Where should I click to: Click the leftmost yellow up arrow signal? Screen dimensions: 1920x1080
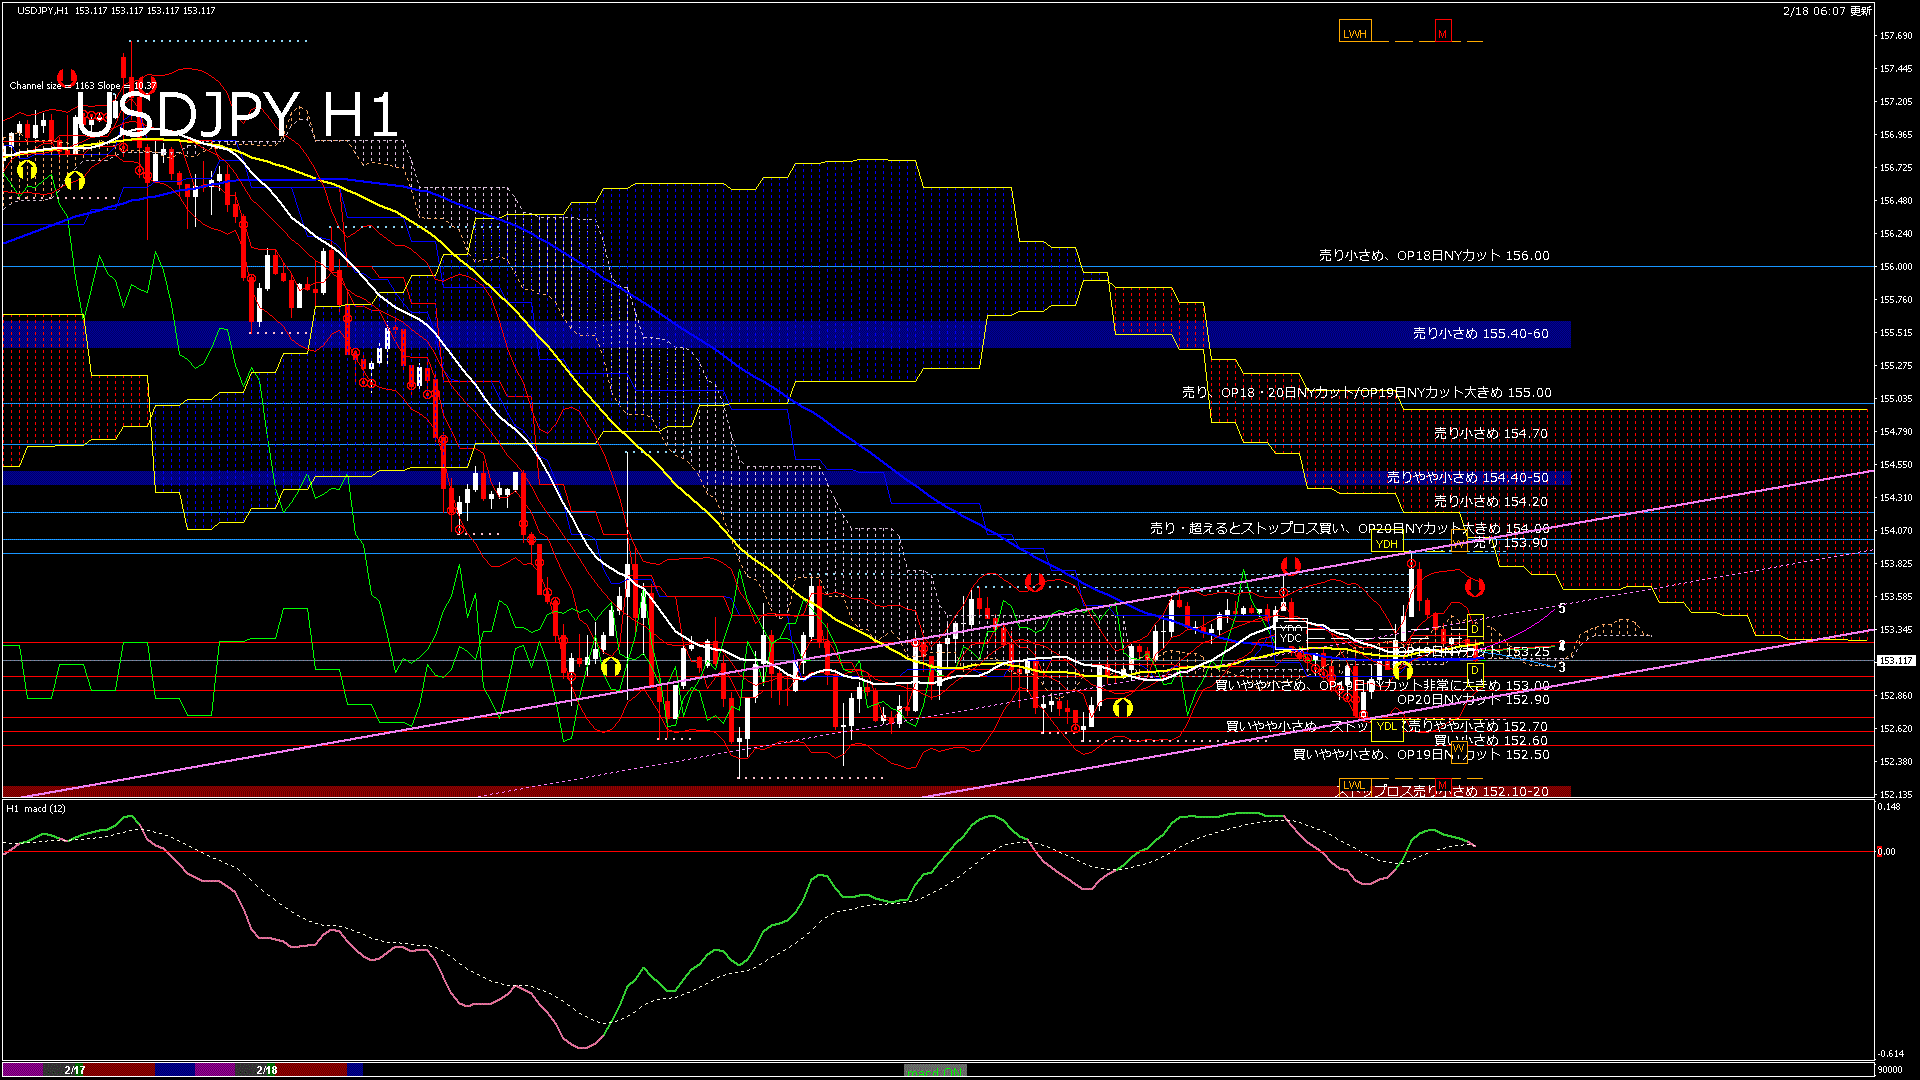tap(27, 170)
